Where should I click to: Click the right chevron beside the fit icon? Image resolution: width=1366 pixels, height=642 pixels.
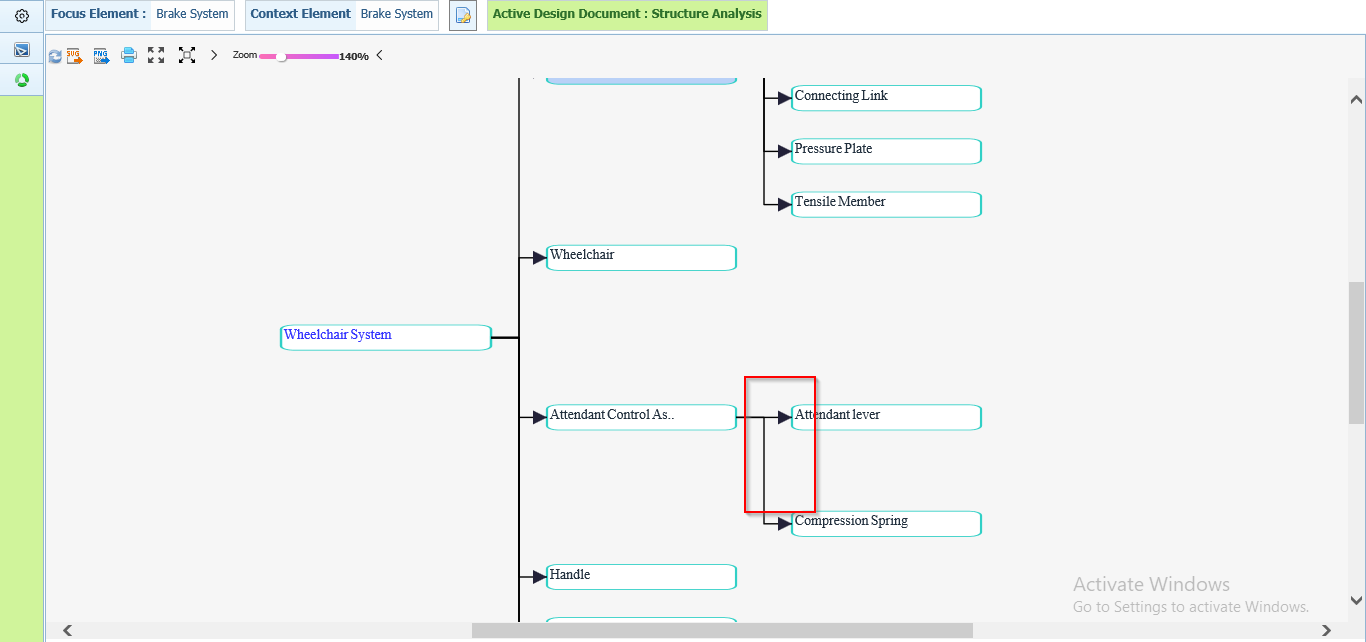(214, 56)
